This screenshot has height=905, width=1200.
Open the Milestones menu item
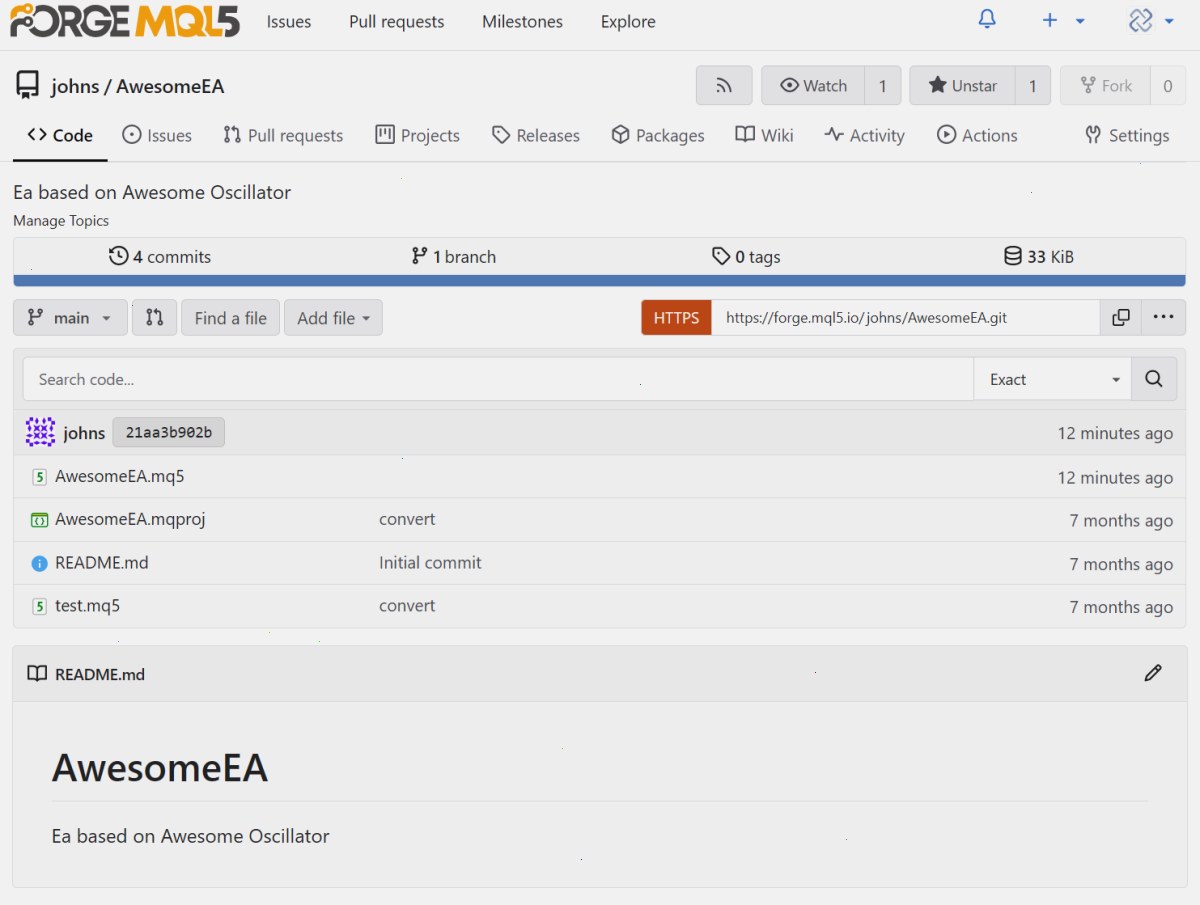point(522,21)
